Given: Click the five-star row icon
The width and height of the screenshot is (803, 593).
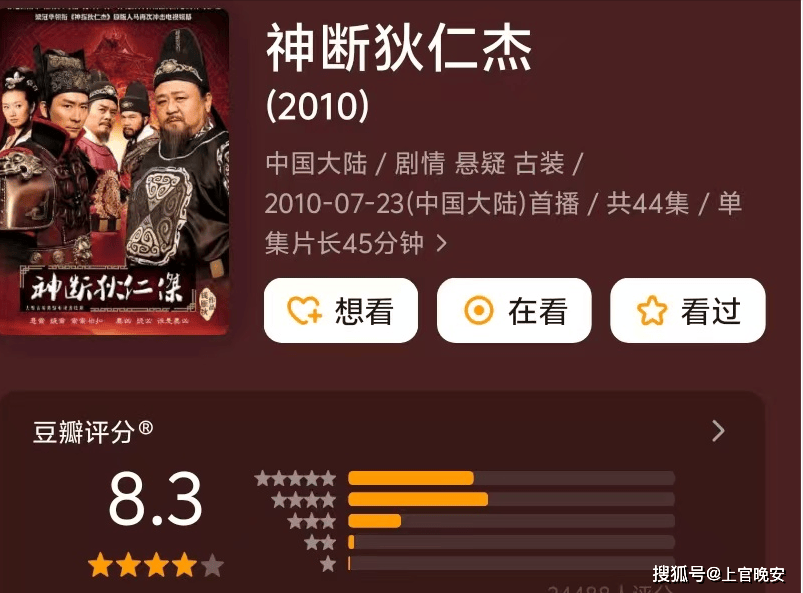Looking at the screenshot, I should click(x=295, y=478).
